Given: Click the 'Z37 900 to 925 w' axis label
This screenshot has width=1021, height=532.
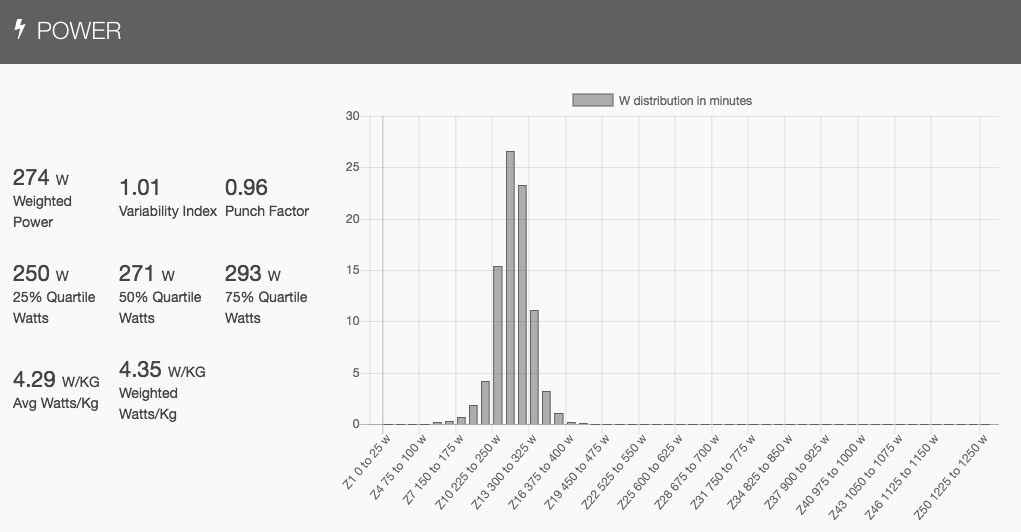Looking at the screenshot, I should pyautogui.click(x=796, y=471).
